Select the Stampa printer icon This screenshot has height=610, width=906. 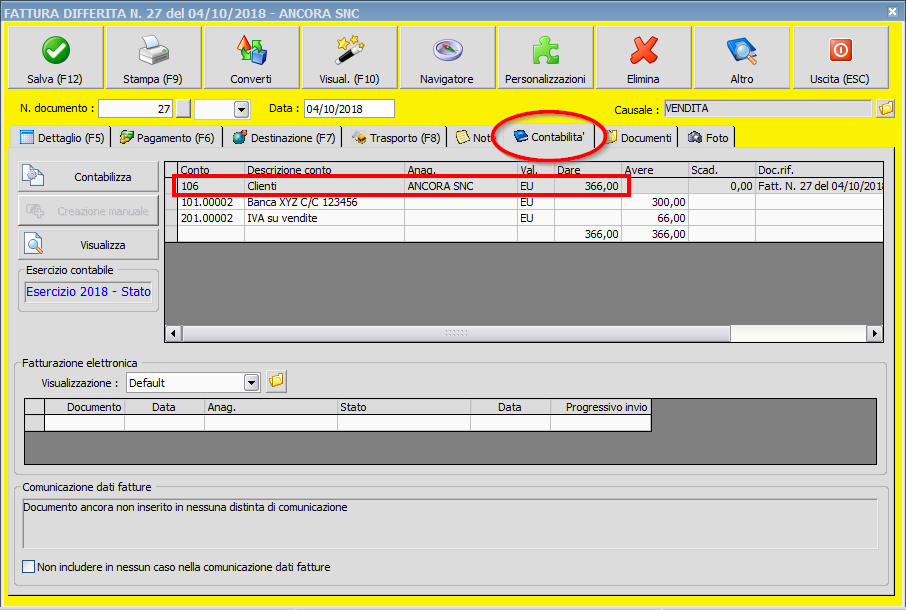(x=152, y=56)
